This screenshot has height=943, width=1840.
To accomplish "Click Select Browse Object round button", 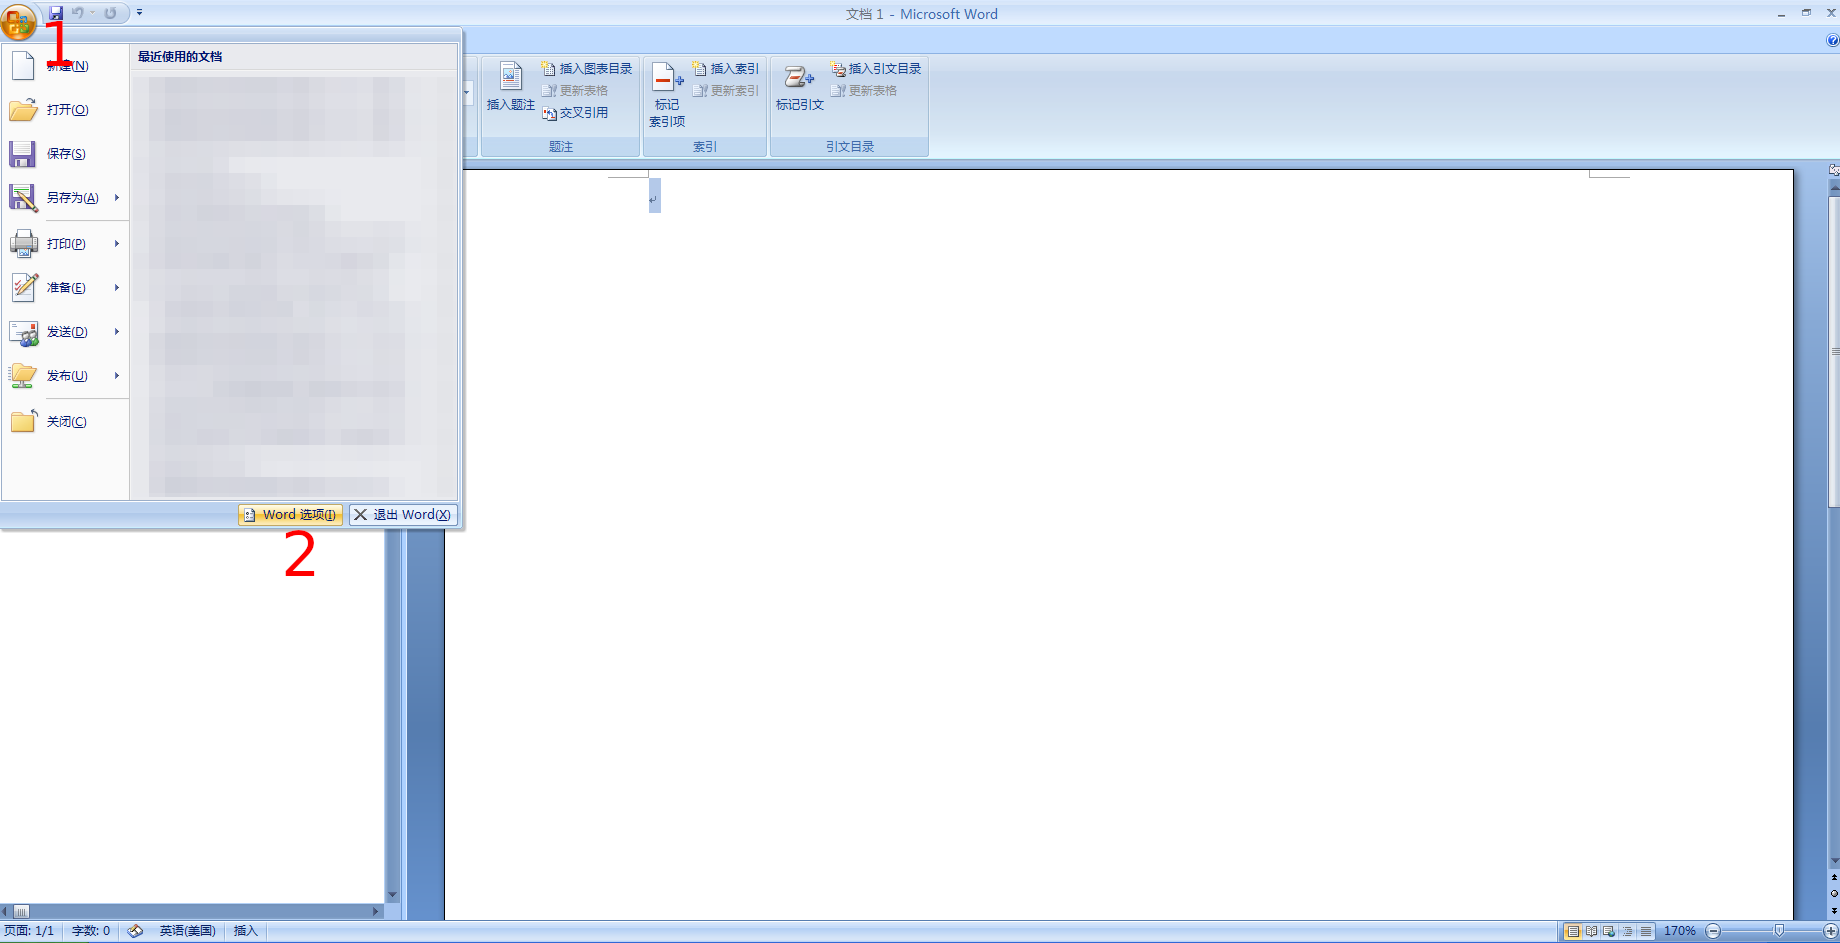I will pyautogui.click(x=1834, y=893).
